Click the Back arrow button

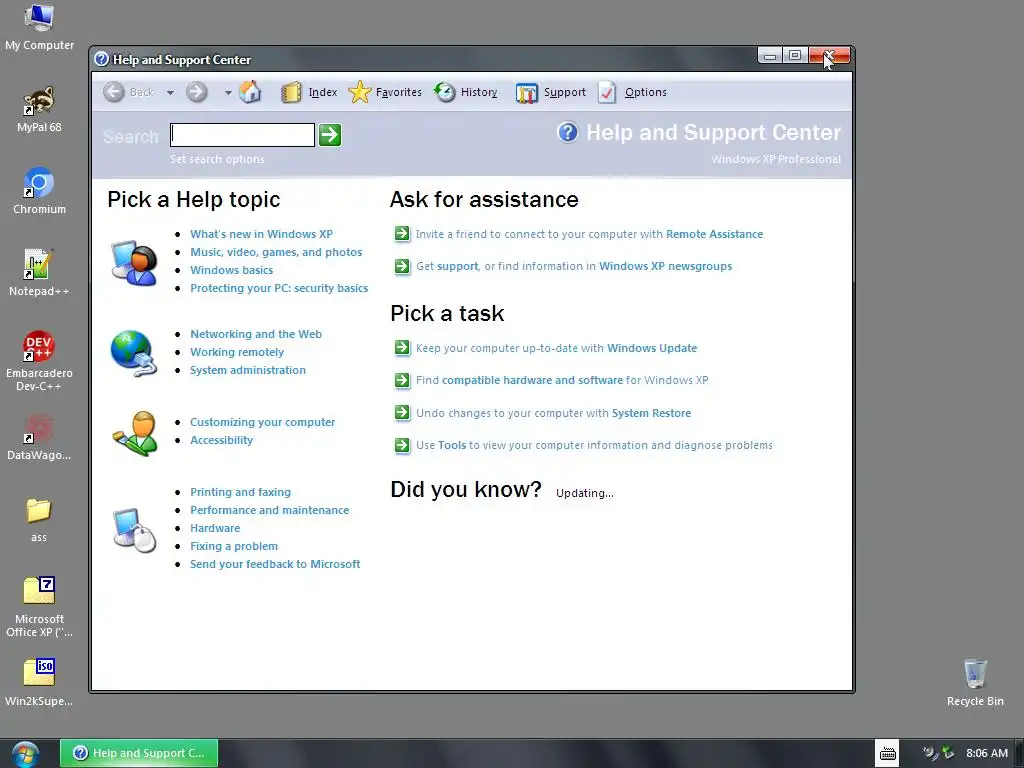114,92
